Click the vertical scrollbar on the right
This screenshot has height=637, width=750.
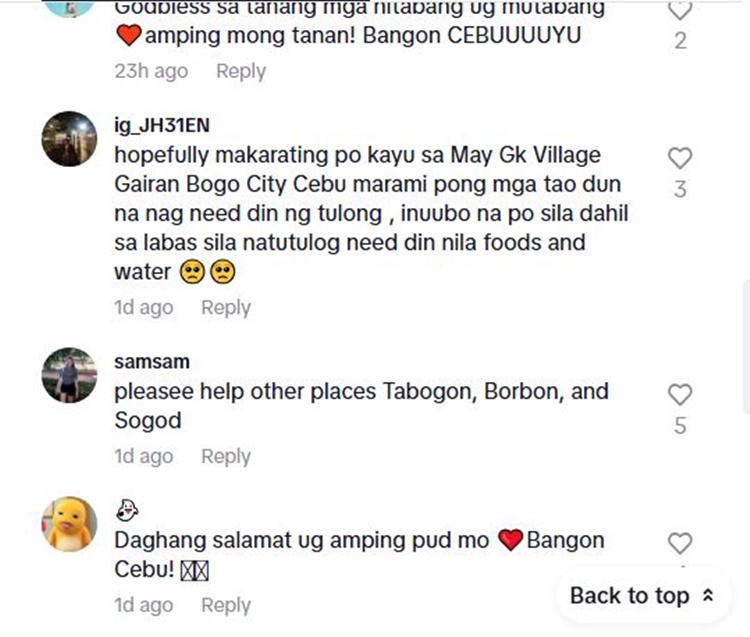[746, 347]
